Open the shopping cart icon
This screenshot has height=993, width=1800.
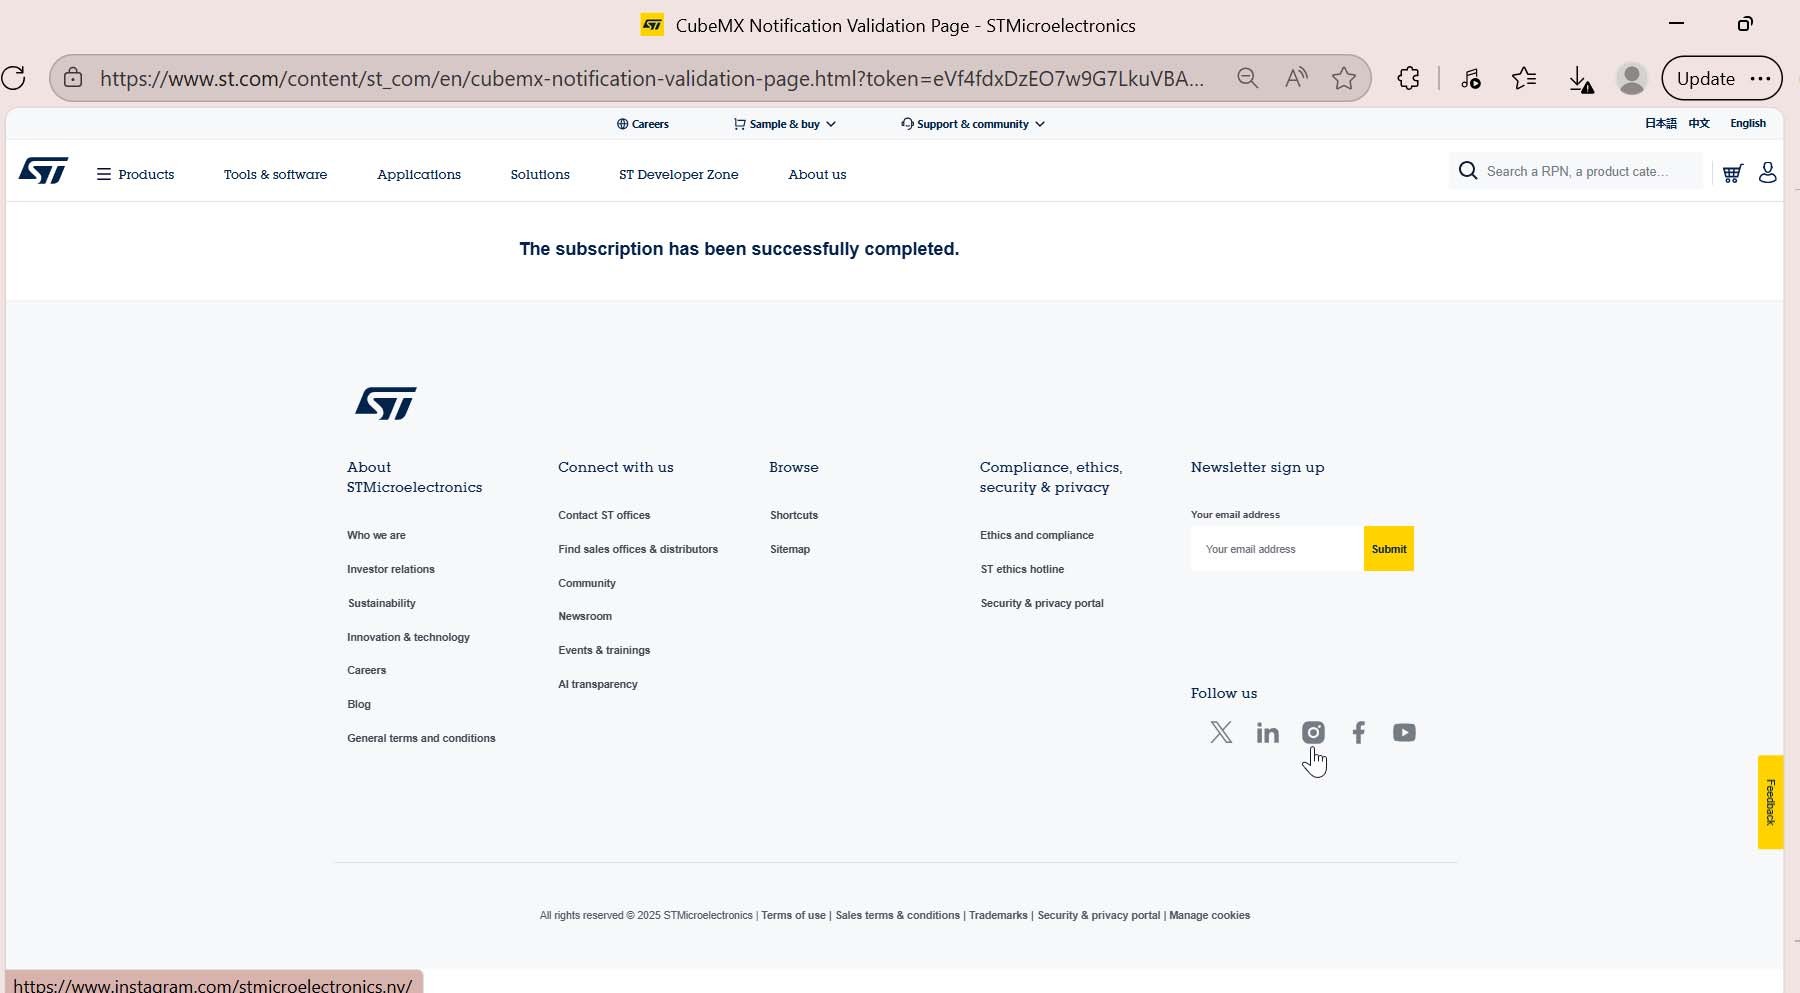[1733, 173]
